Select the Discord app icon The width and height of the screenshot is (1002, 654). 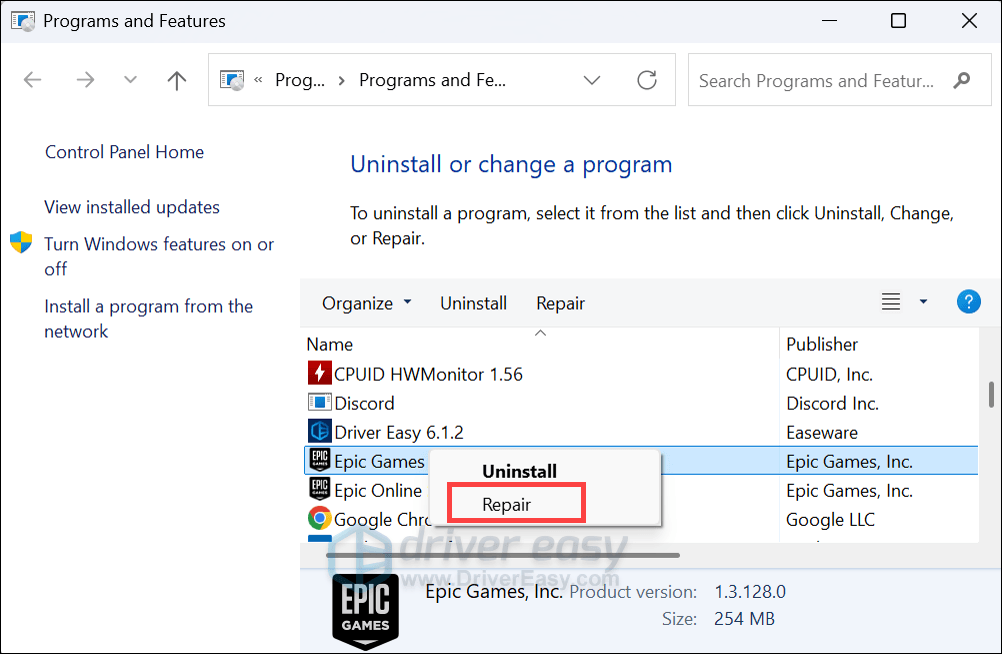[318, 403]
